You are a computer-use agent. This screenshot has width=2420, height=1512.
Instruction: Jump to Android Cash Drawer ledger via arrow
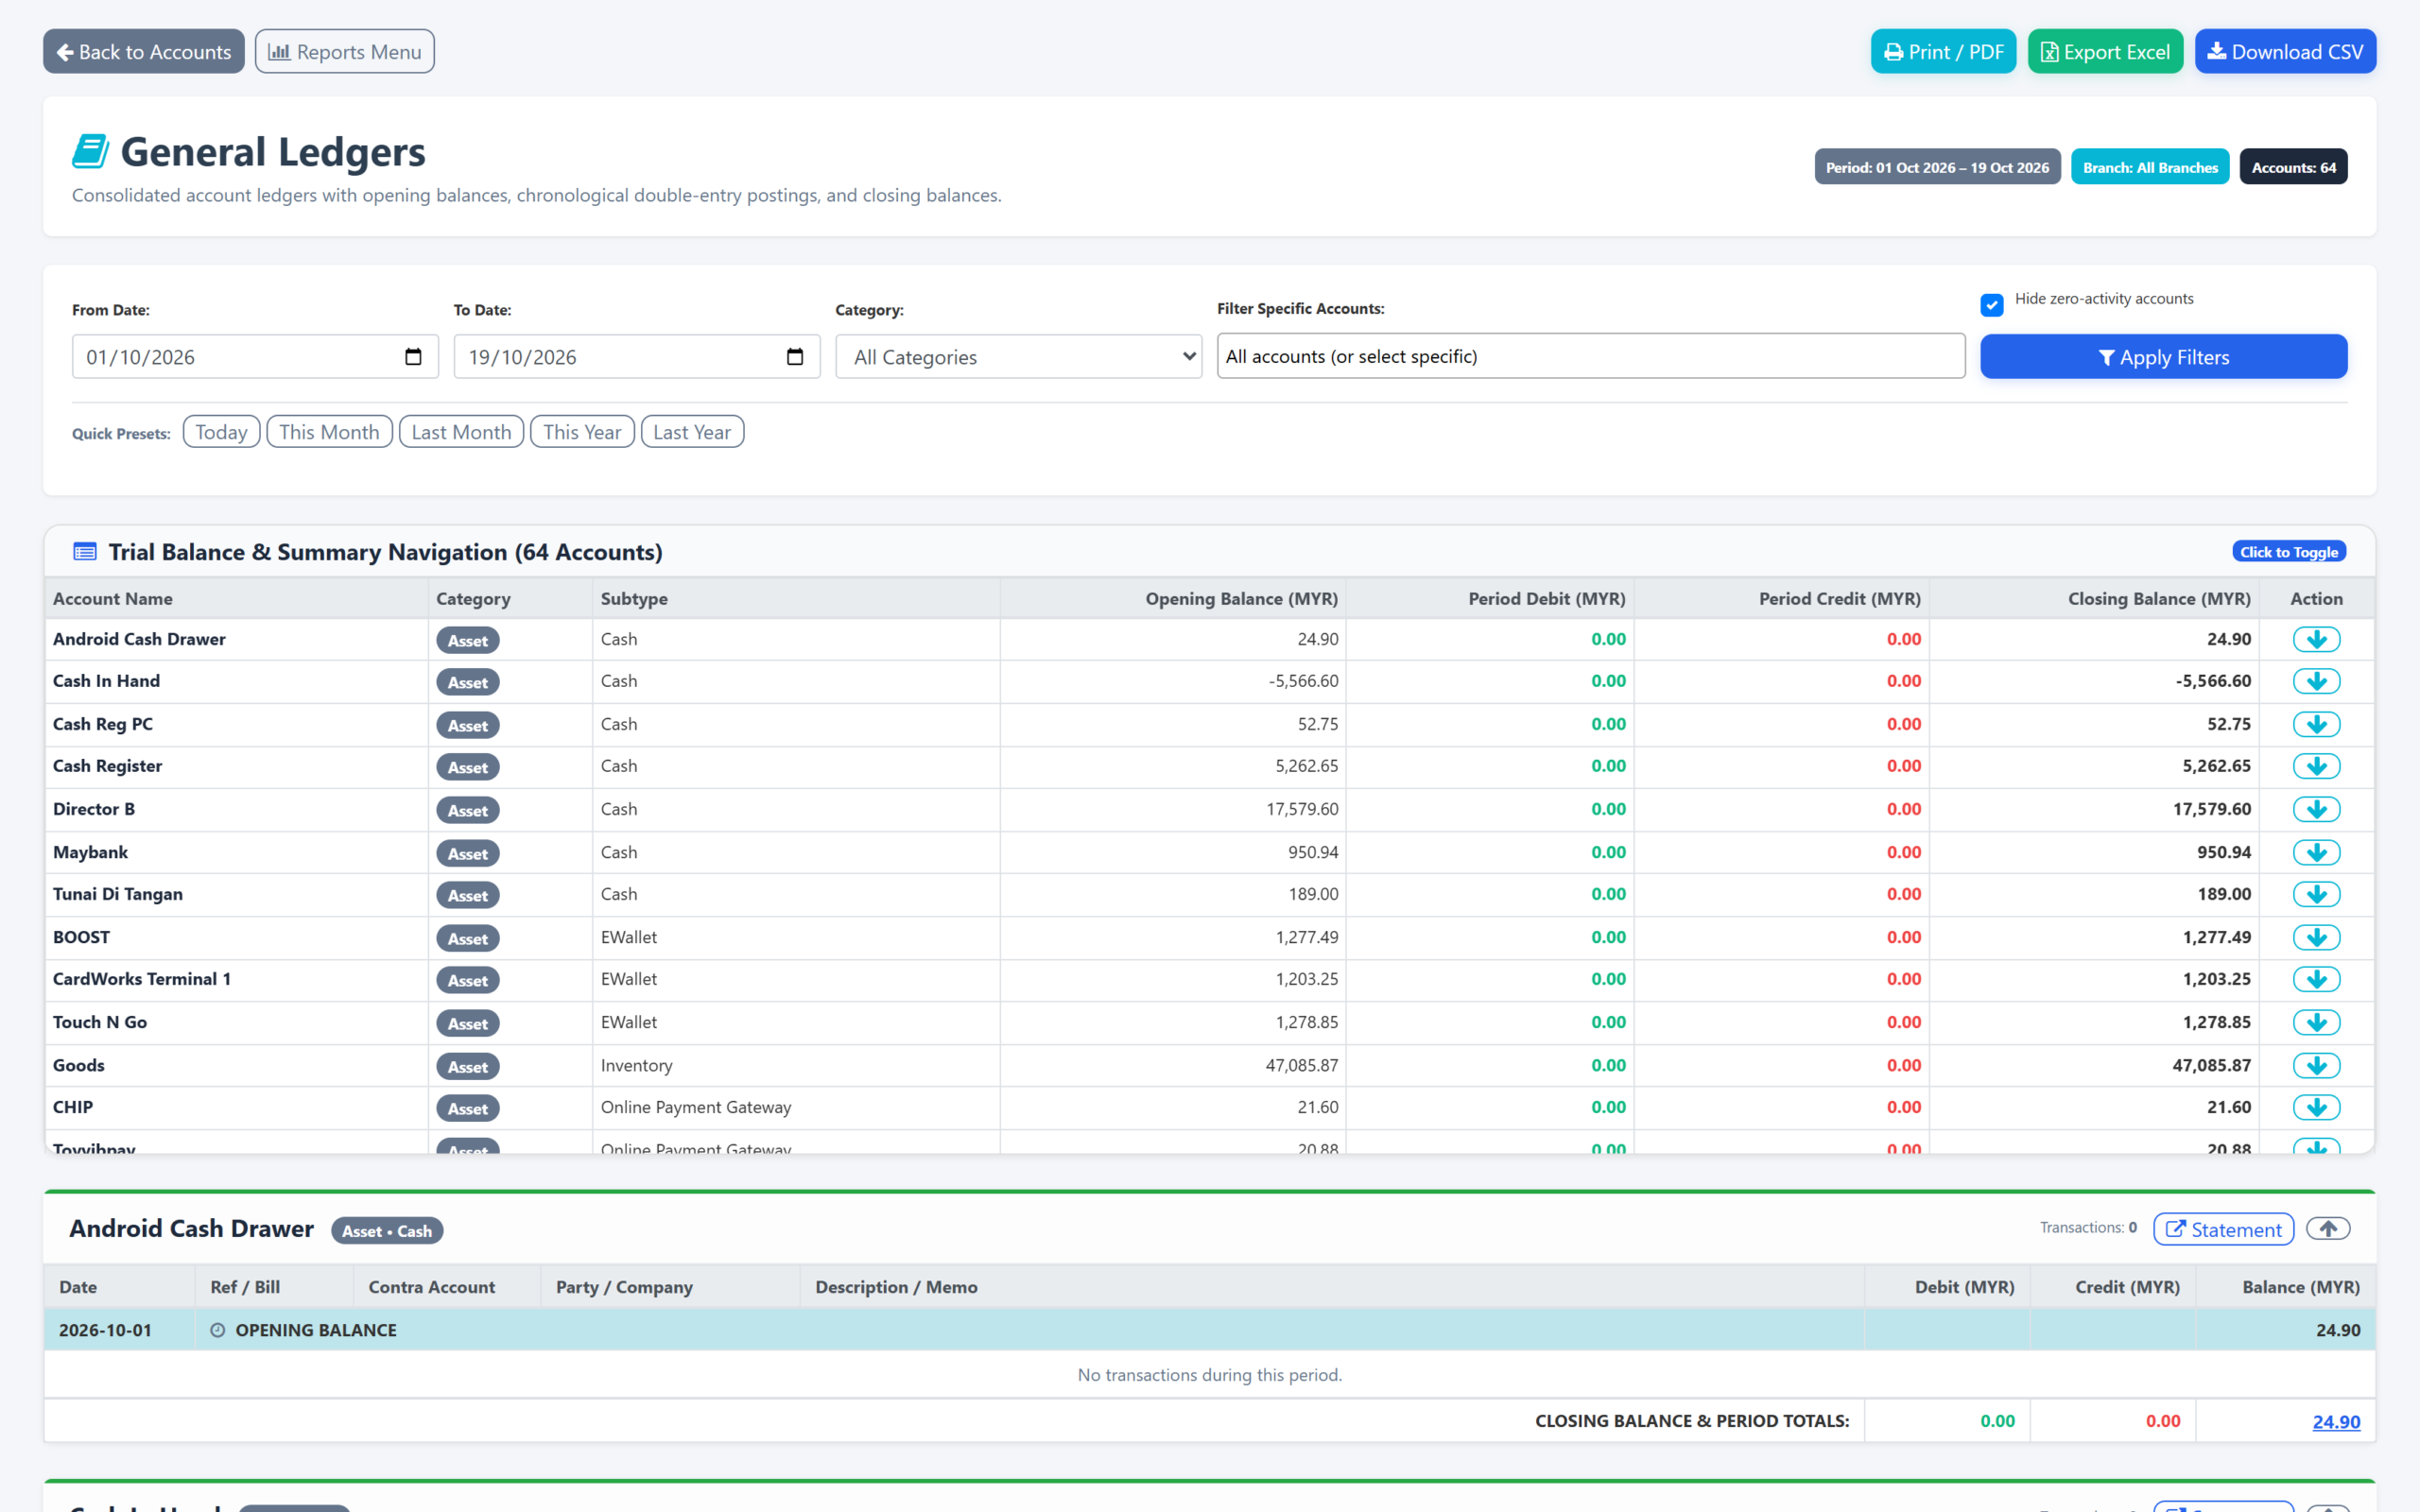(2316, 639)
